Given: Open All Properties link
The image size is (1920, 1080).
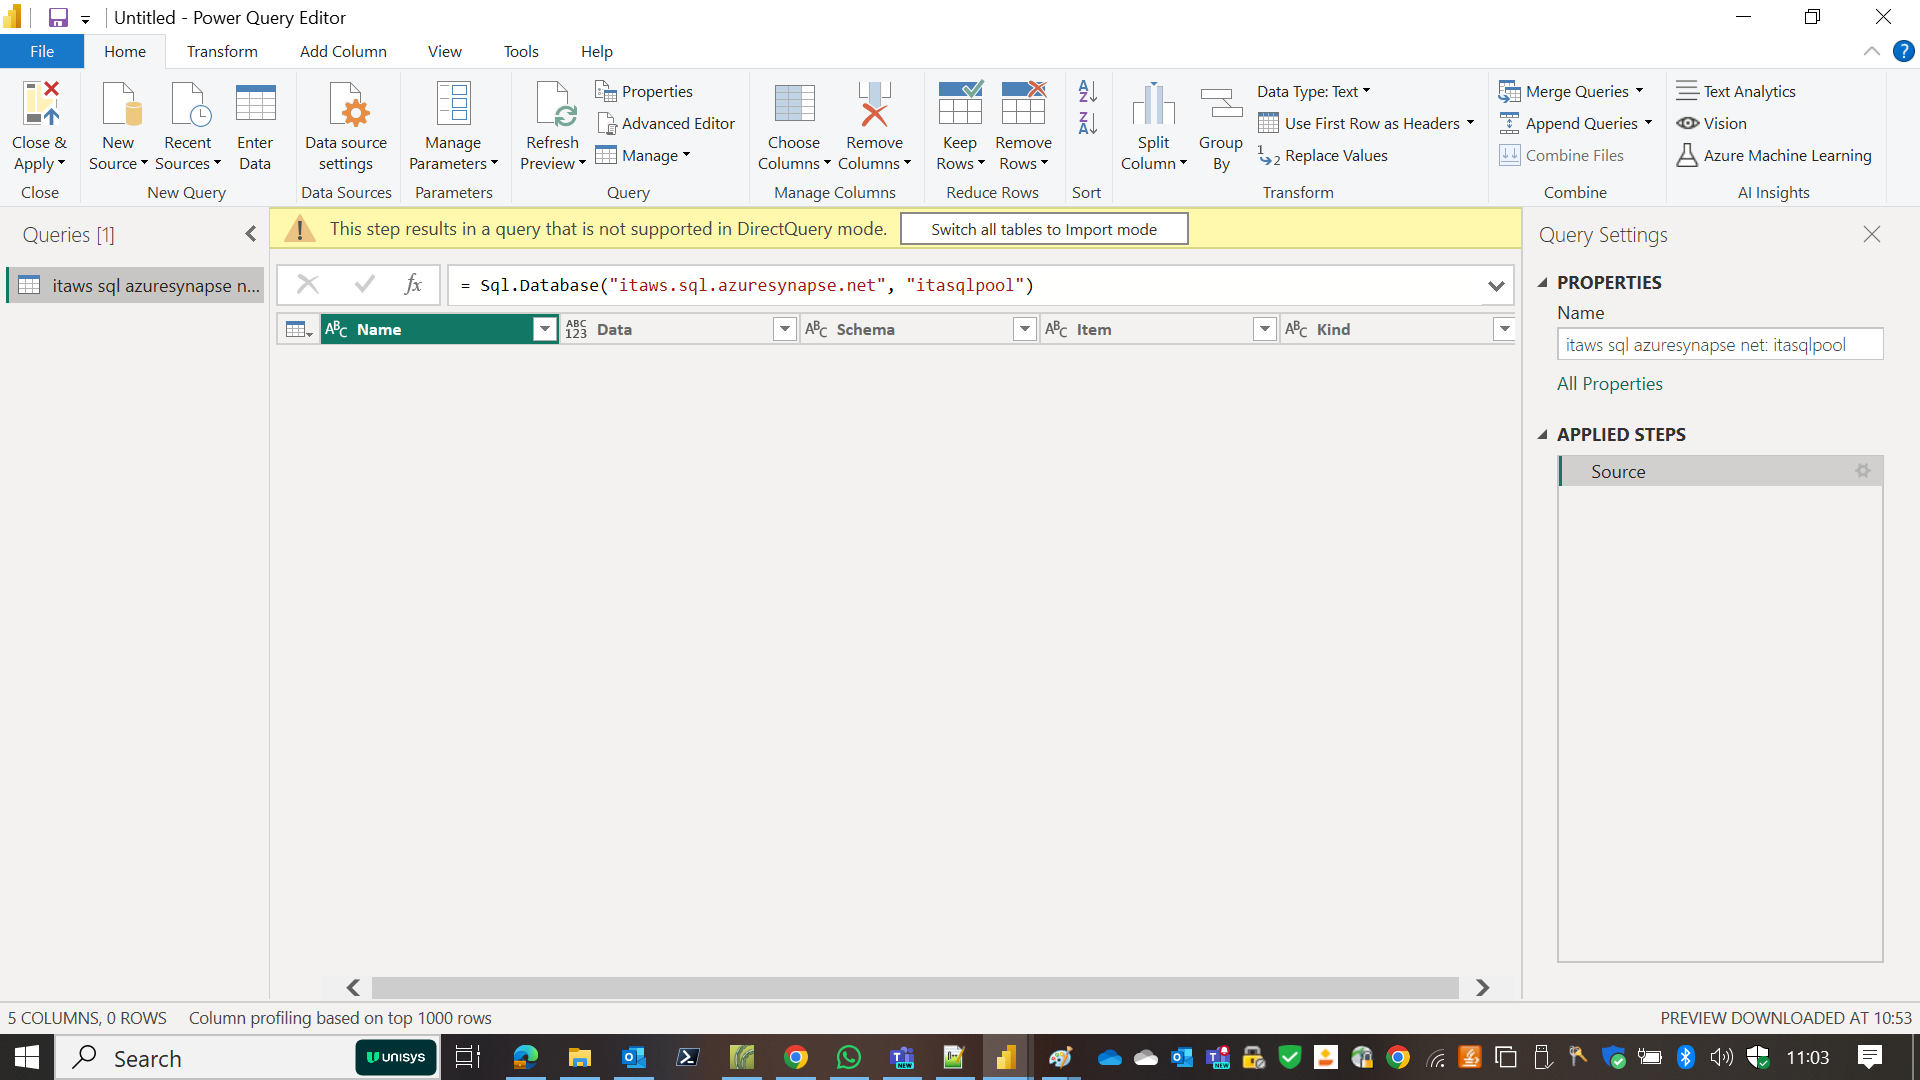Looking at the screenshot, I should tap(1610, 384).
